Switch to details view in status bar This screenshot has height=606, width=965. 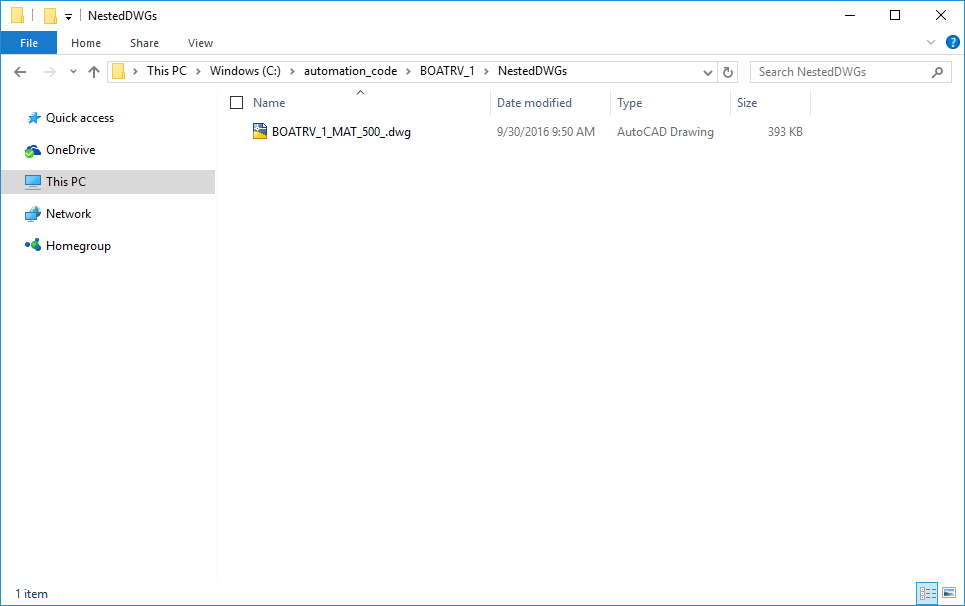(927, 593)
